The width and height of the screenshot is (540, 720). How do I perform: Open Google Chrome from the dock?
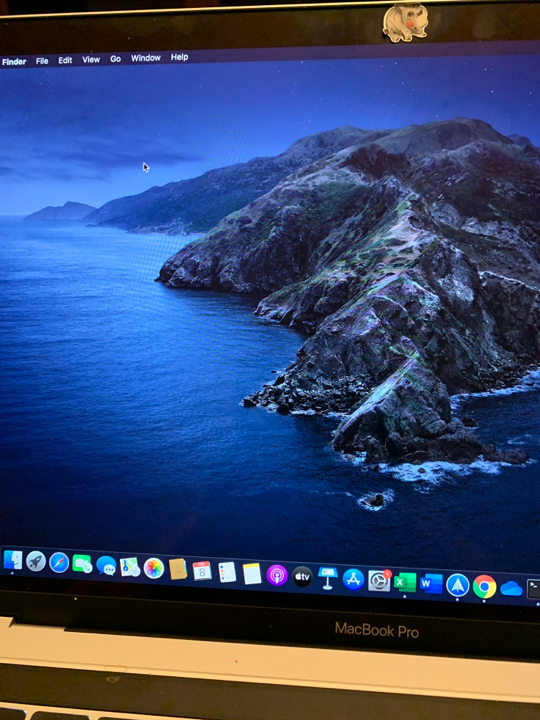click(x=484, y=587)
